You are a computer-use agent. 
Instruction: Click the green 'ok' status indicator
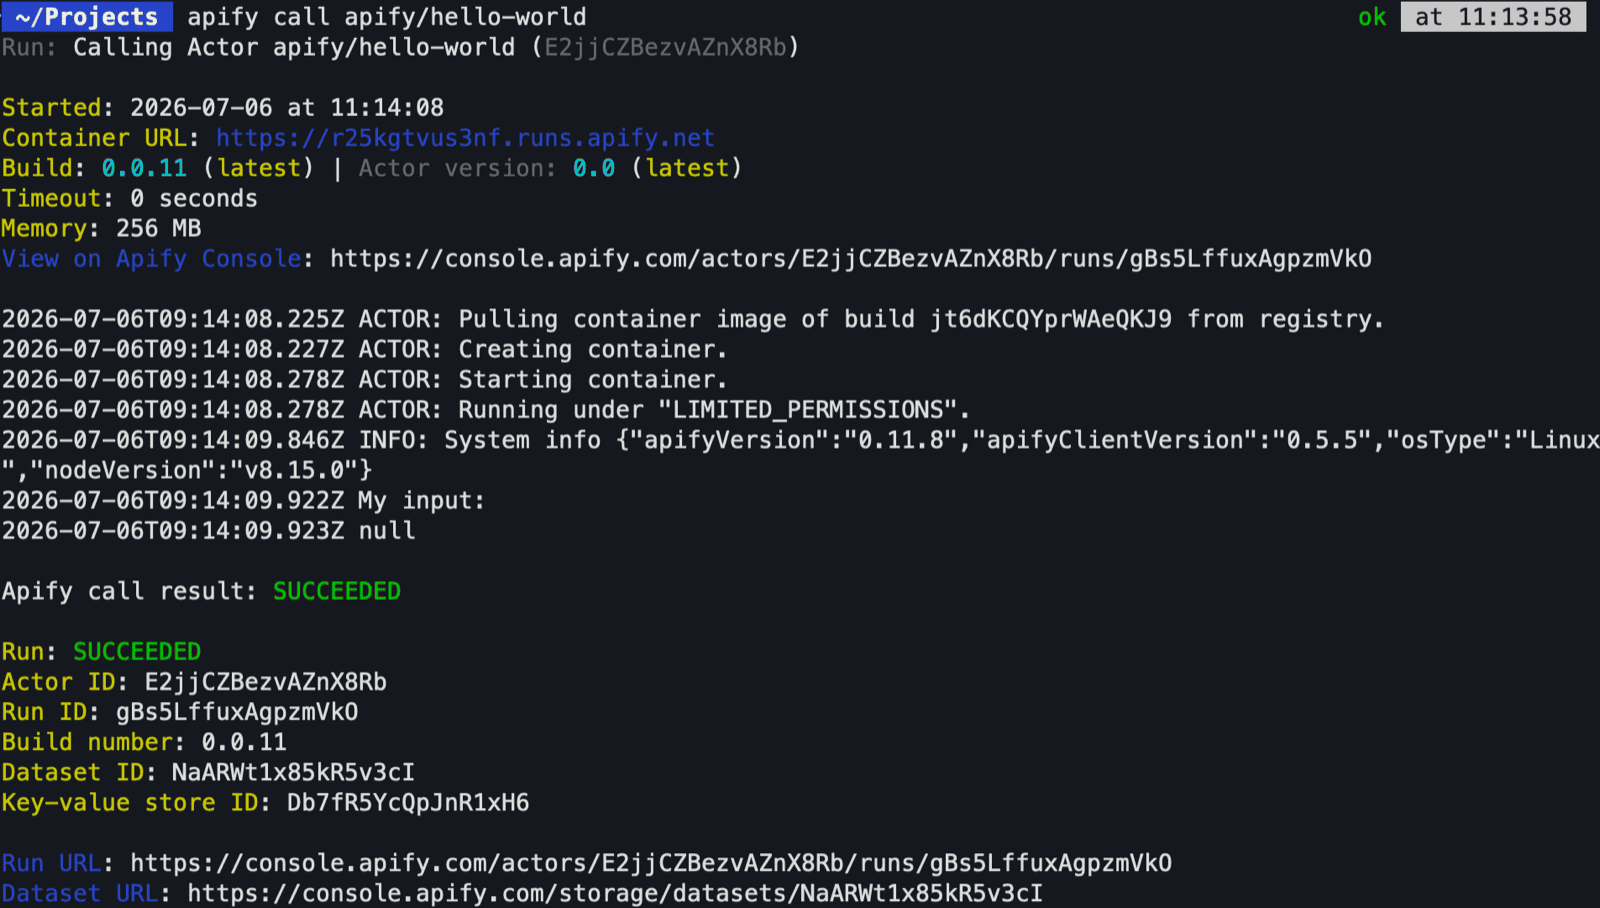click(1372, 17)
